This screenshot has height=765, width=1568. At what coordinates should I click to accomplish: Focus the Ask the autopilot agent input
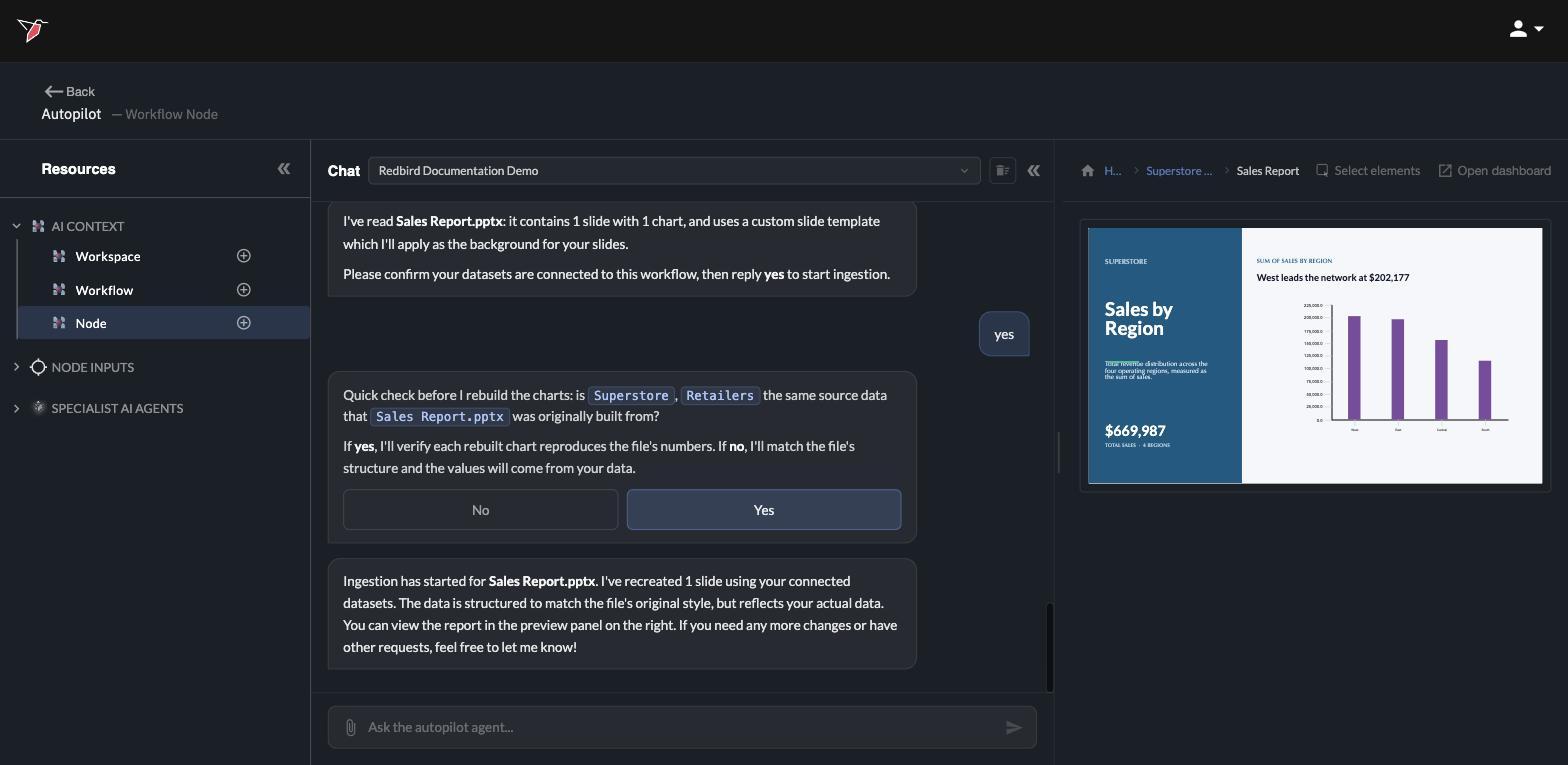tap(680, 727)
